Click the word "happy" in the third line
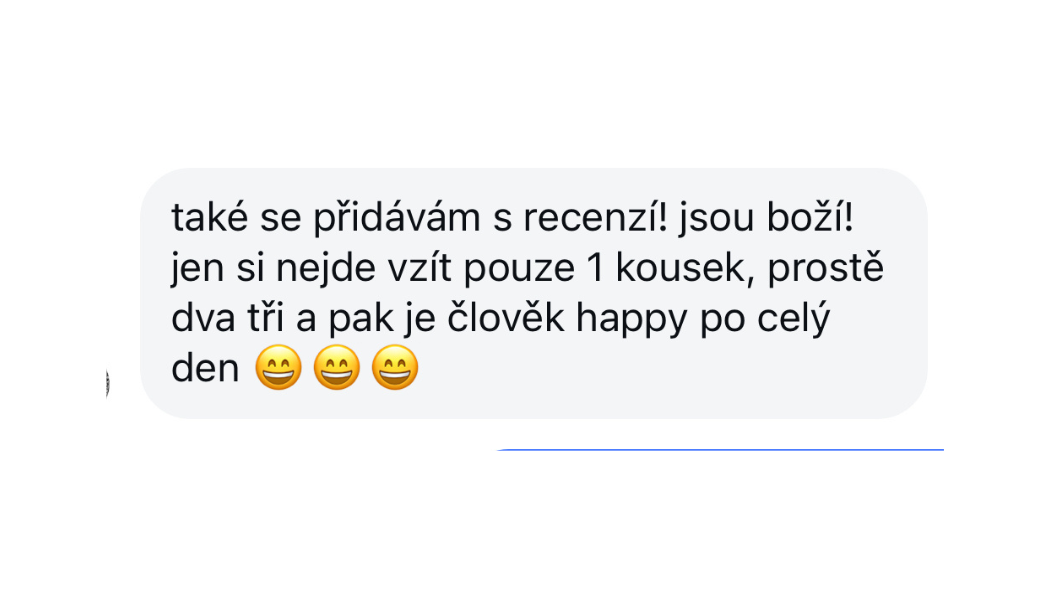 pos(631,319)
